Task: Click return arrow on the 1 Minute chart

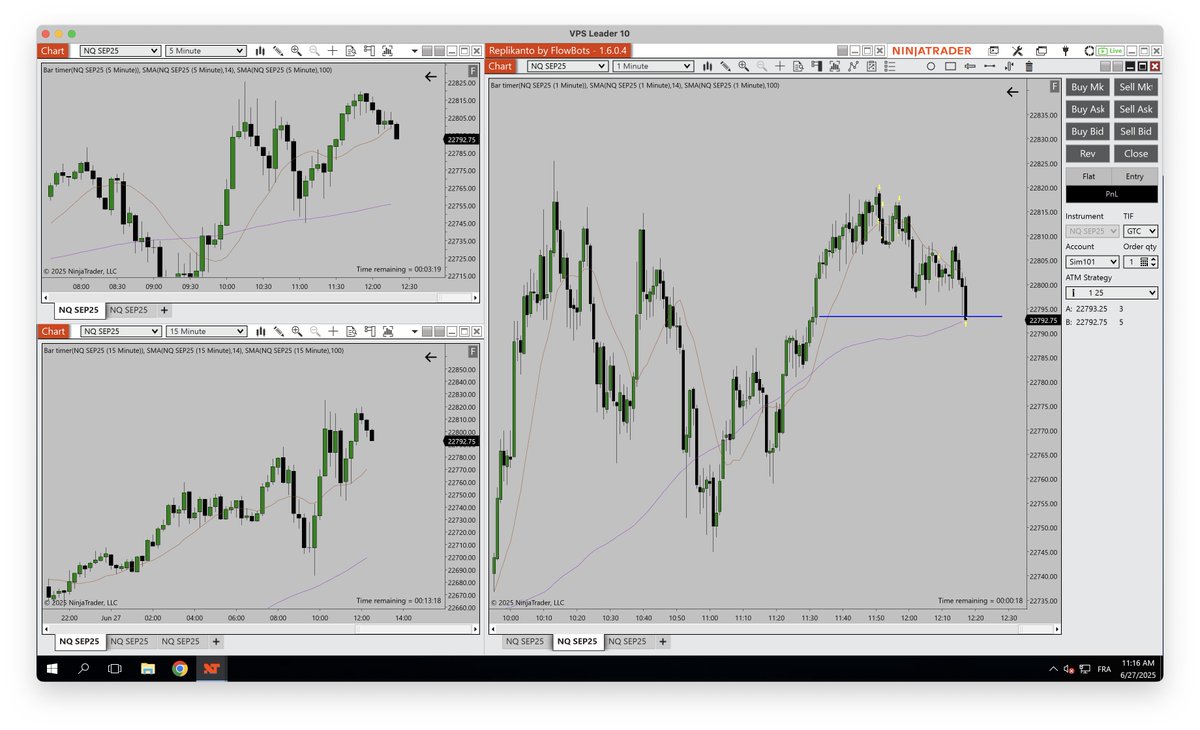Action: [1012, 91]
